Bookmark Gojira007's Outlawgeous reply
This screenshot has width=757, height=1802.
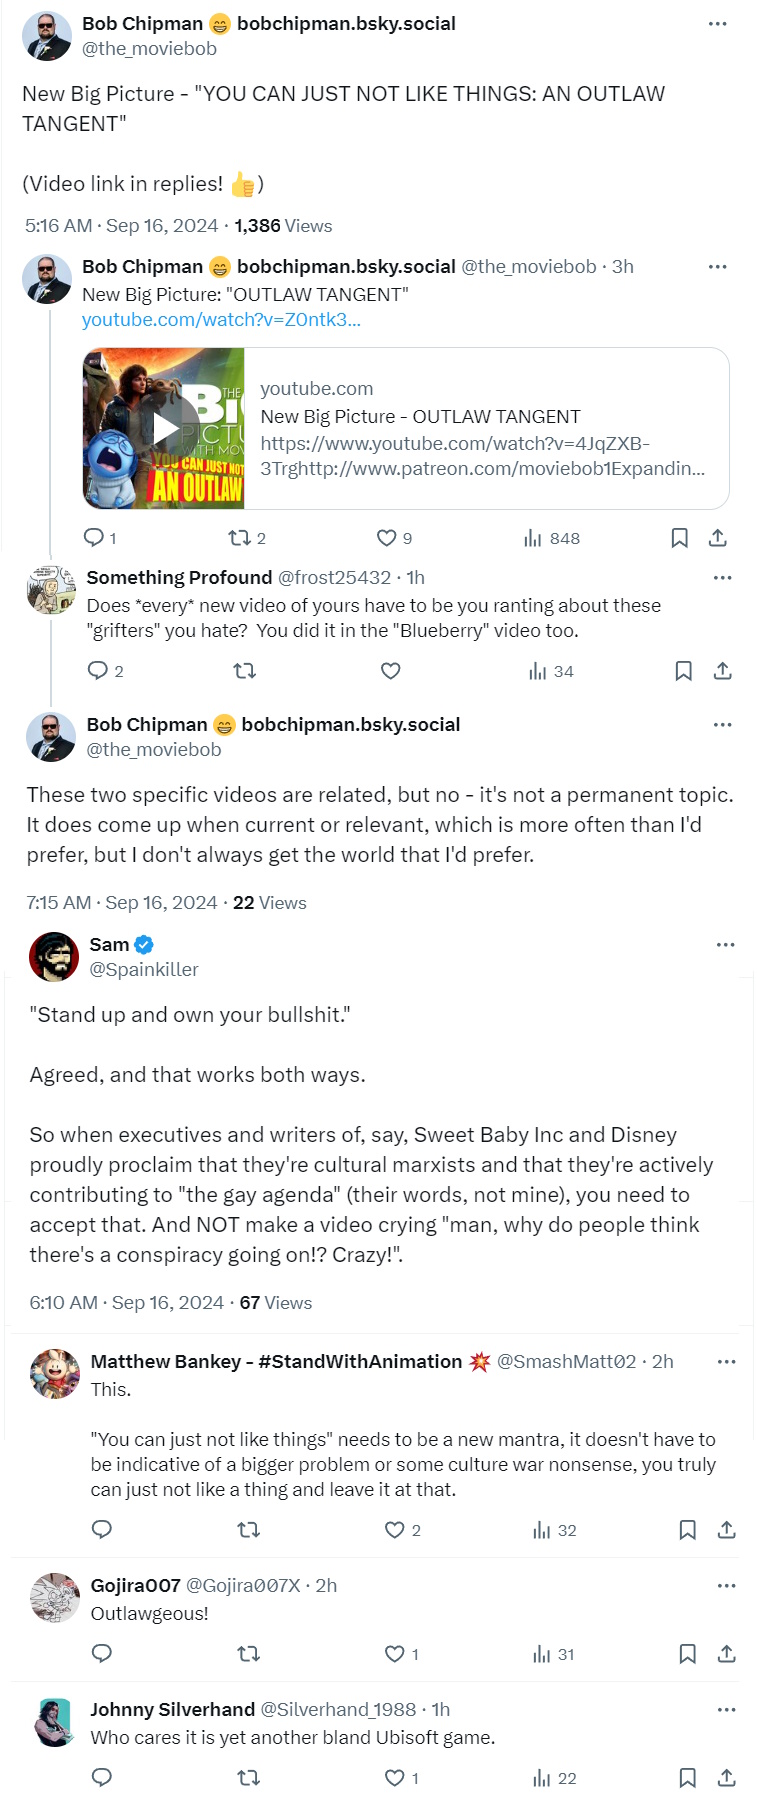click(687, 1654)
